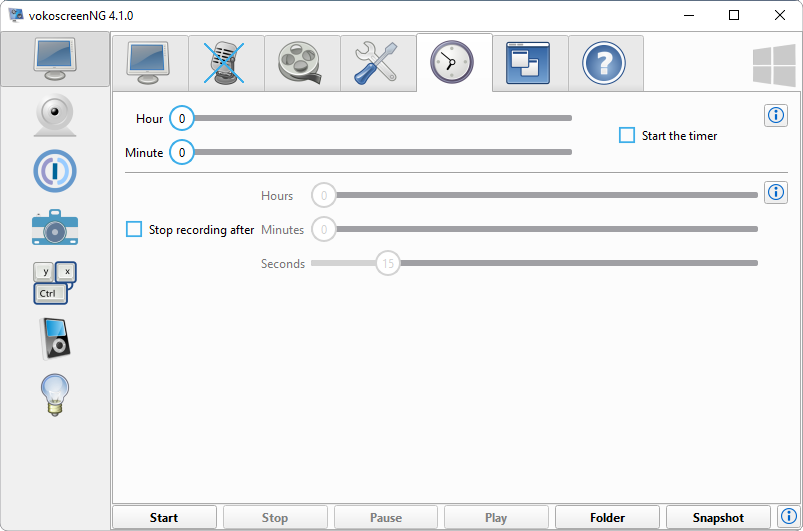This screenshot has height=531, width=803.
Task: Click the Folder button
Action: click(607, 518)
